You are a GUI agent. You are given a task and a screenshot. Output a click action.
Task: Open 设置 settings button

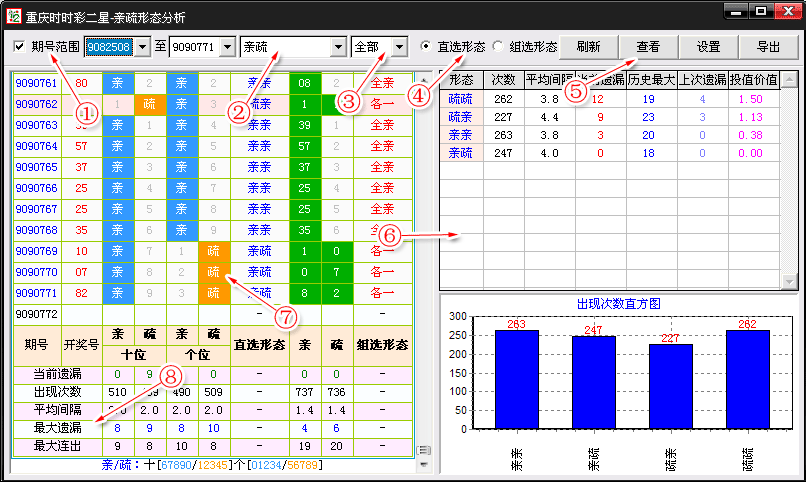(x=709, y=47)
